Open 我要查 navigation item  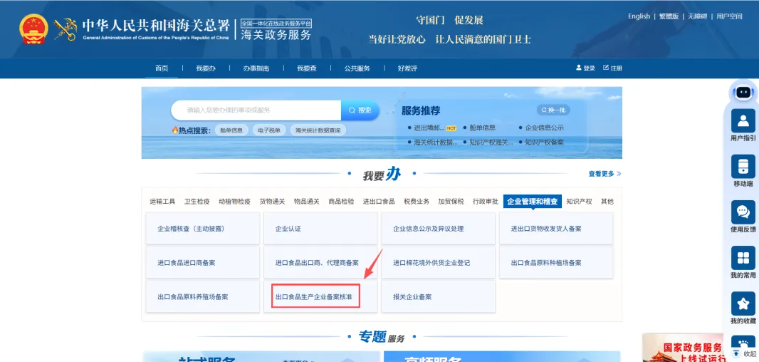(x=307, y=68)
